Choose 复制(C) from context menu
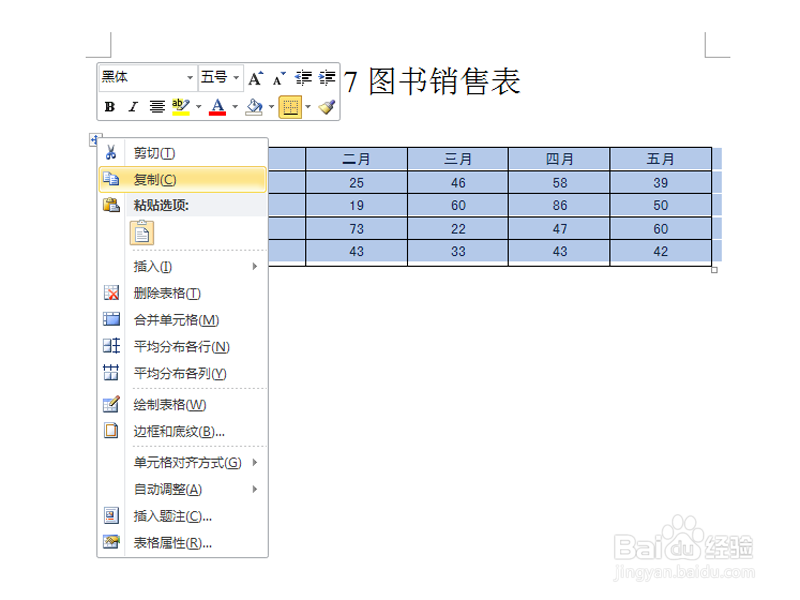800x600 pixels. point(183,180)
